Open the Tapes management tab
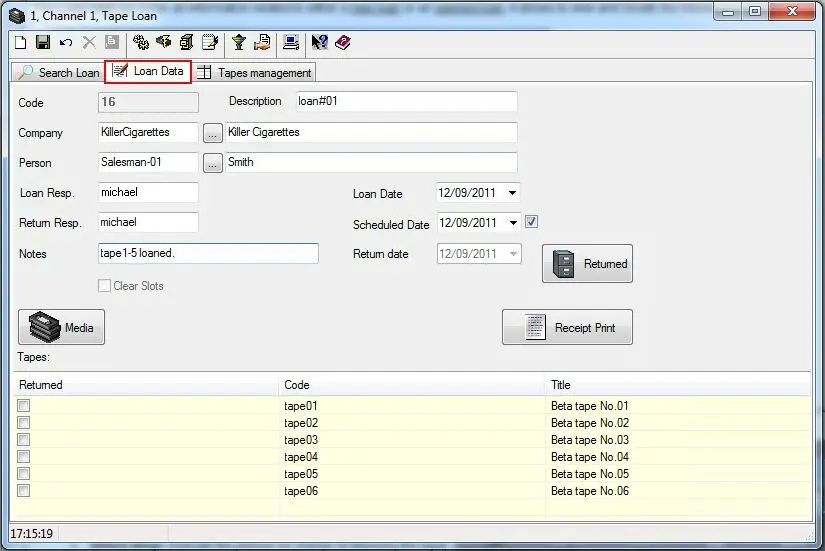825x551 pixels. click(255, 72)
